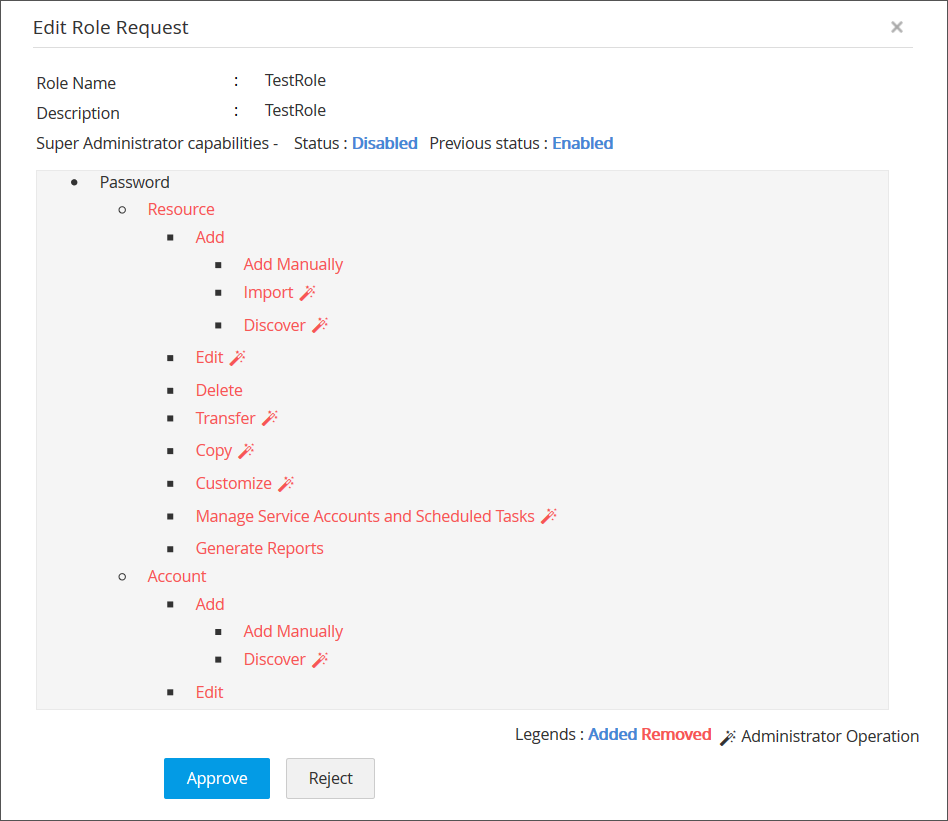The image size is (948, 821).
Task: Click wand icon after Manage Service Accounts
Action: point(548,516)
